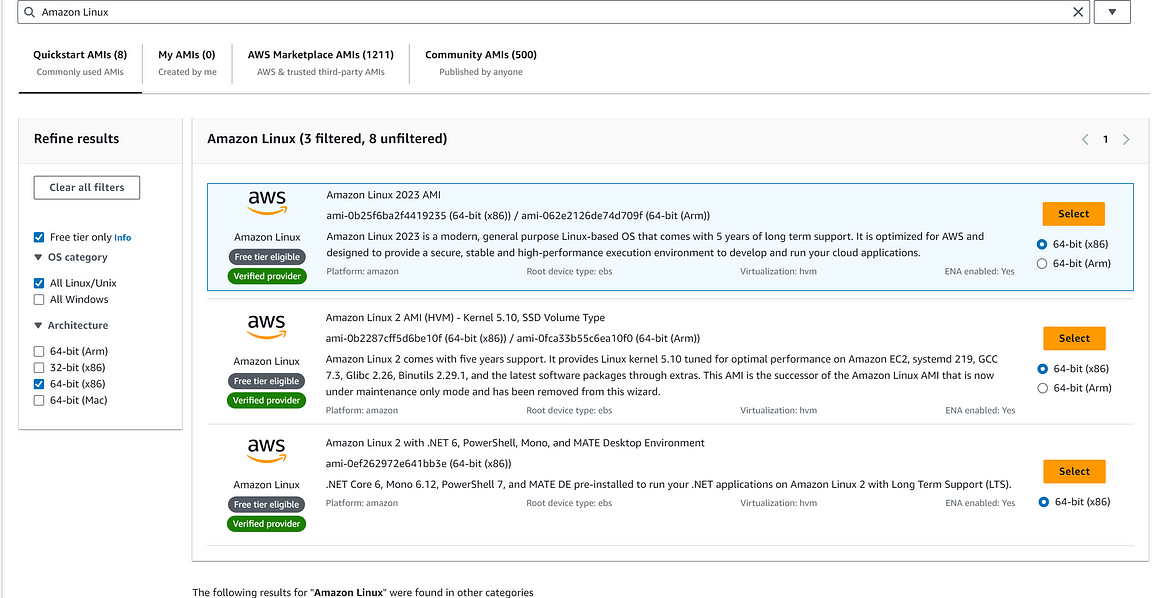Click Verified provider badge of Amazon Linux 2023
The height and width of the screenshot is (598, 1155).
tap(267, 276)
